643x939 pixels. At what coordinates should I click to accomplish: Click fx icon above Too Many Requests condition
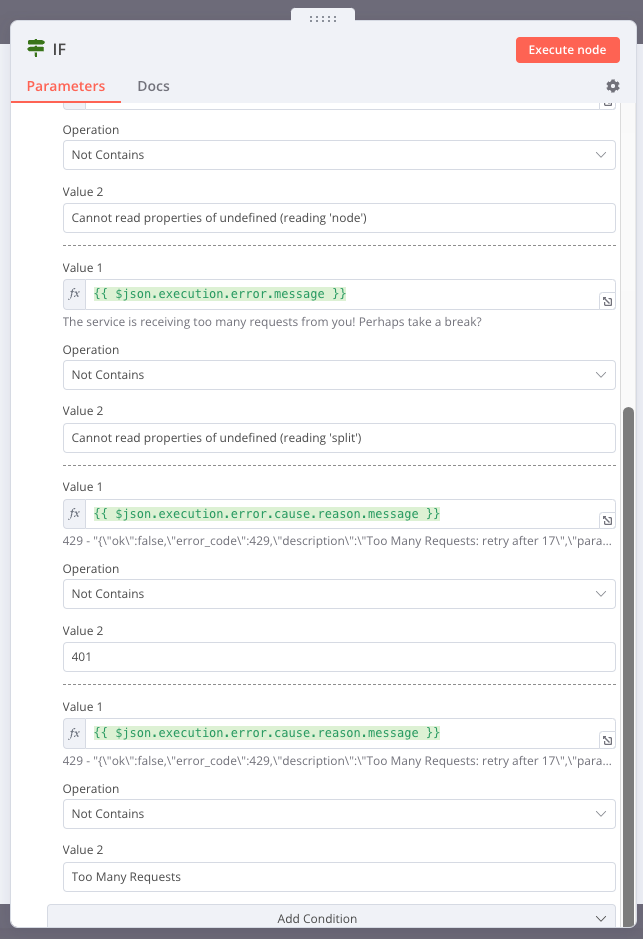[74, 733]
